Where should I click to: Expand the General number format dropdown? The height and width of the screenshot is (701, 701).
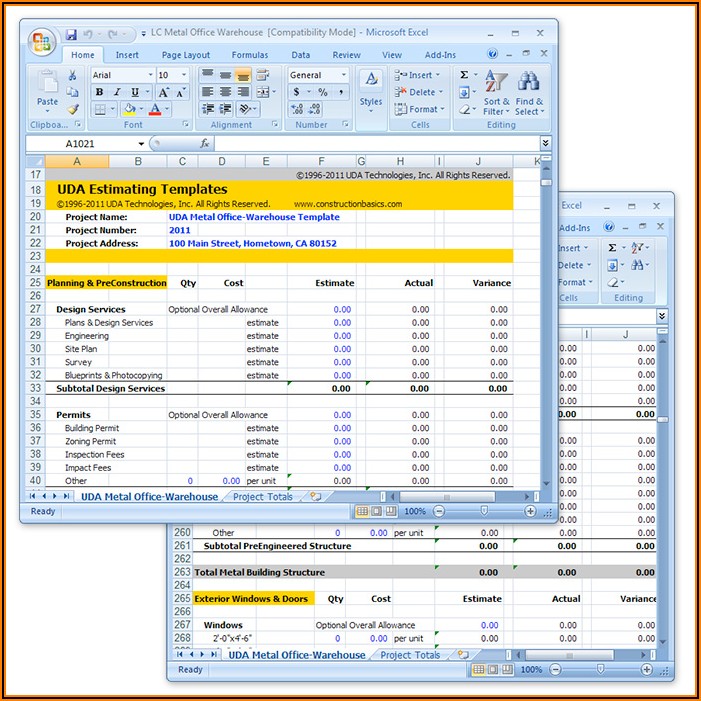click(x=344, y=75)
